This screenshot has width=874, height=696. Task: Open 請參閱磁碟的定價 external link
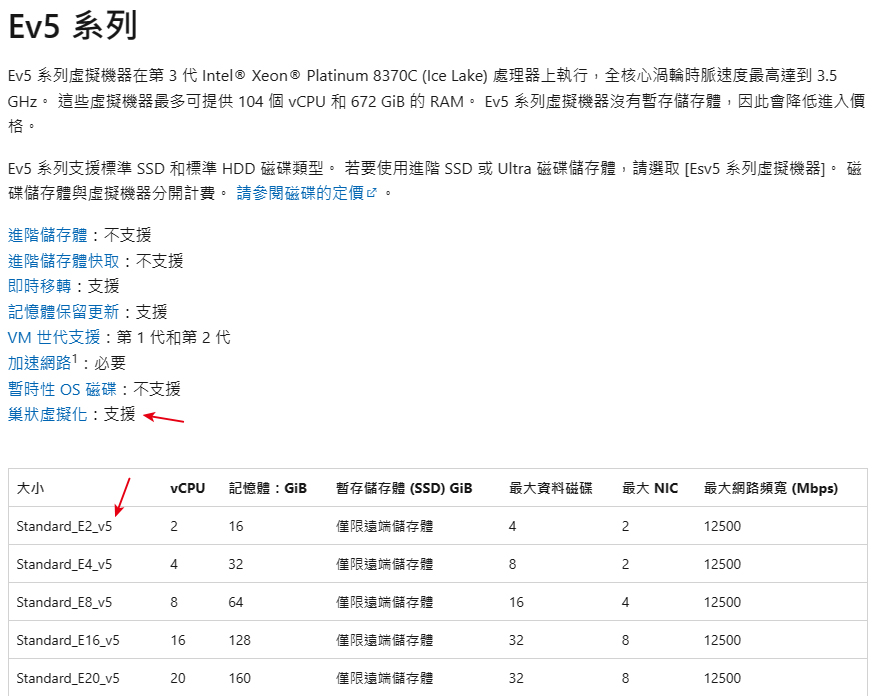pos(307,193)
